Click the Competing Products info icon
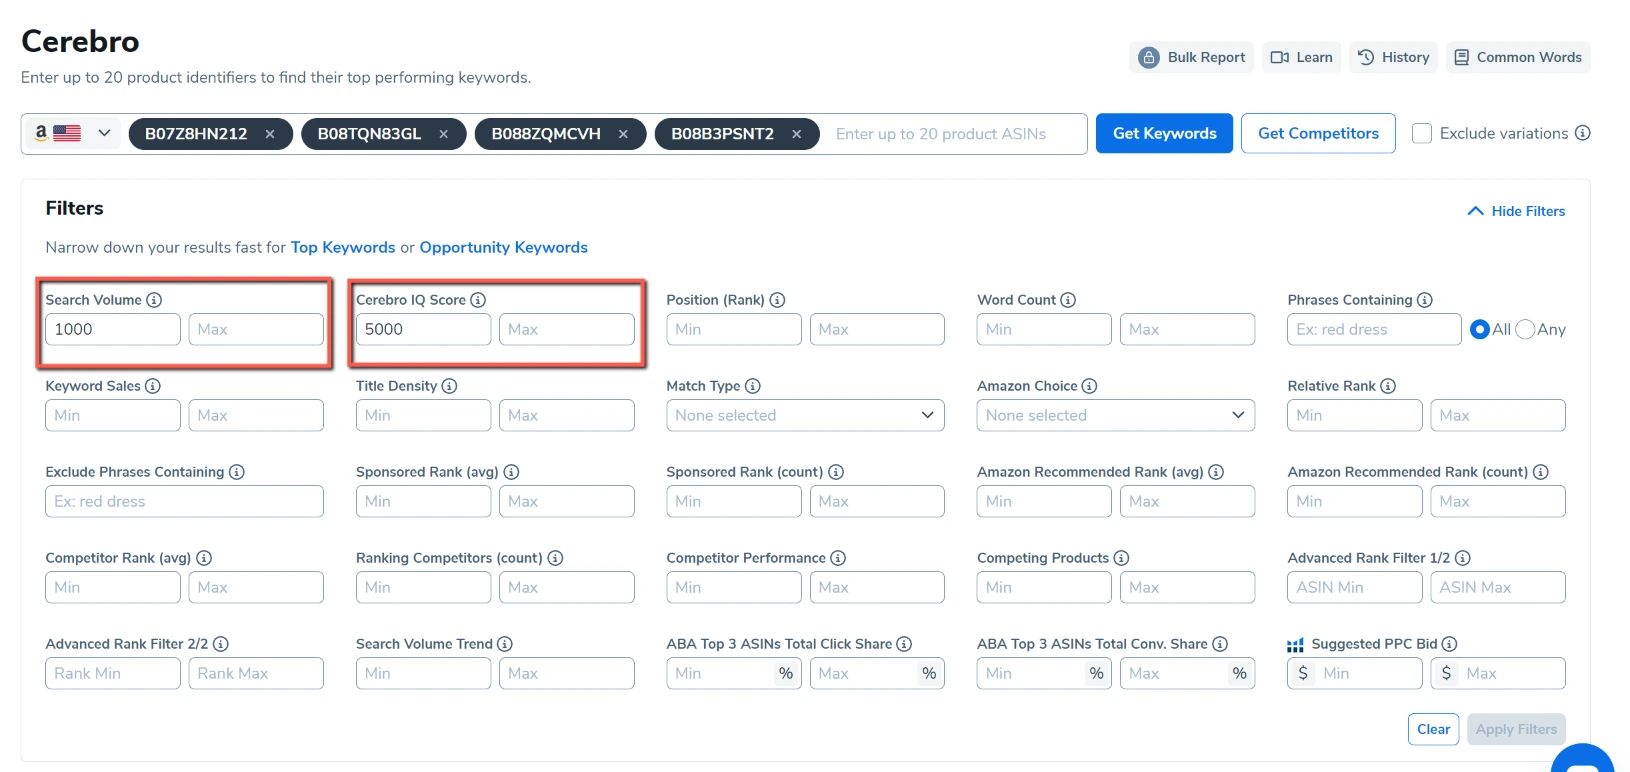The height and width of the screenshot is (772, 1630). (1121, 558)
